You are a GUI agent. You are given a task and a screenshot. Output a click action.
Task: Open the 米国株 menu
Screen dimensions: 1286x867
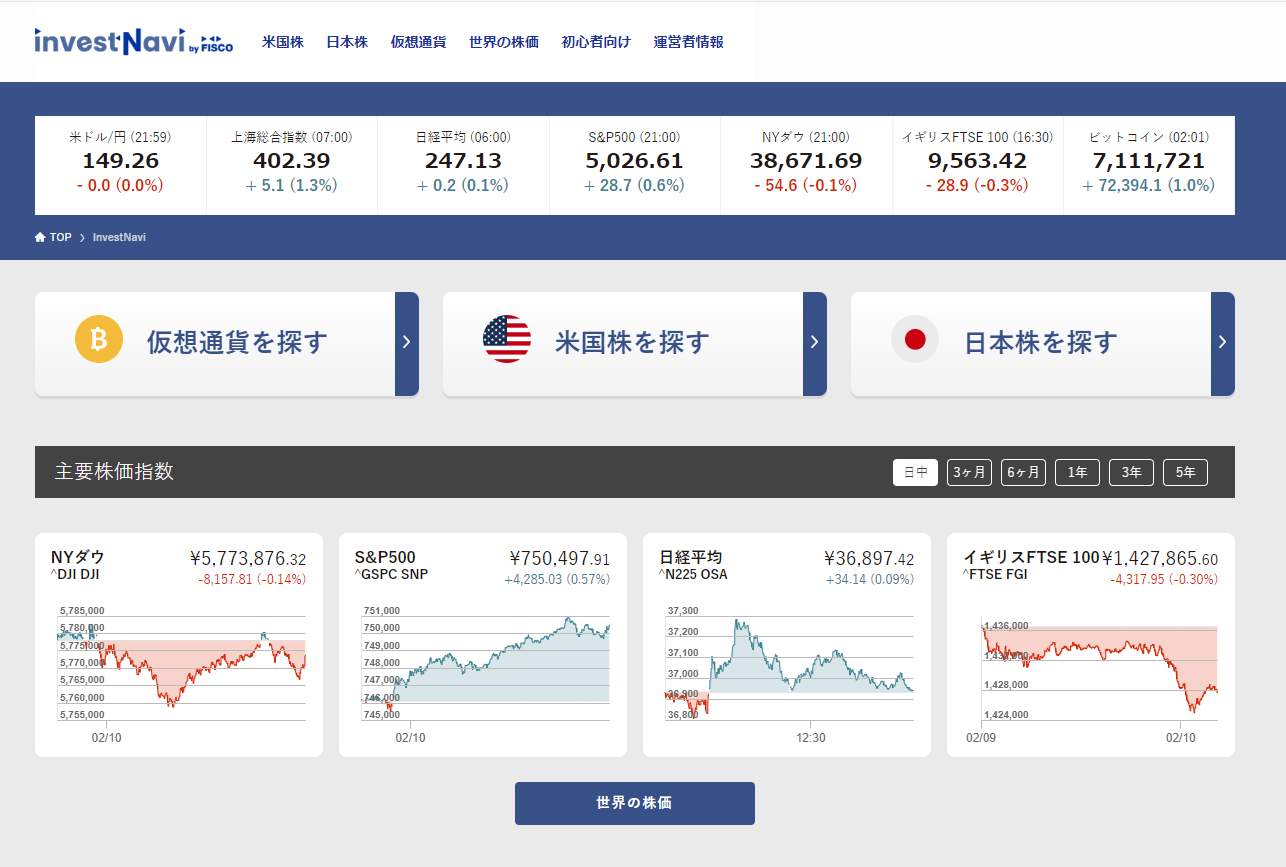tap(283, 42)
